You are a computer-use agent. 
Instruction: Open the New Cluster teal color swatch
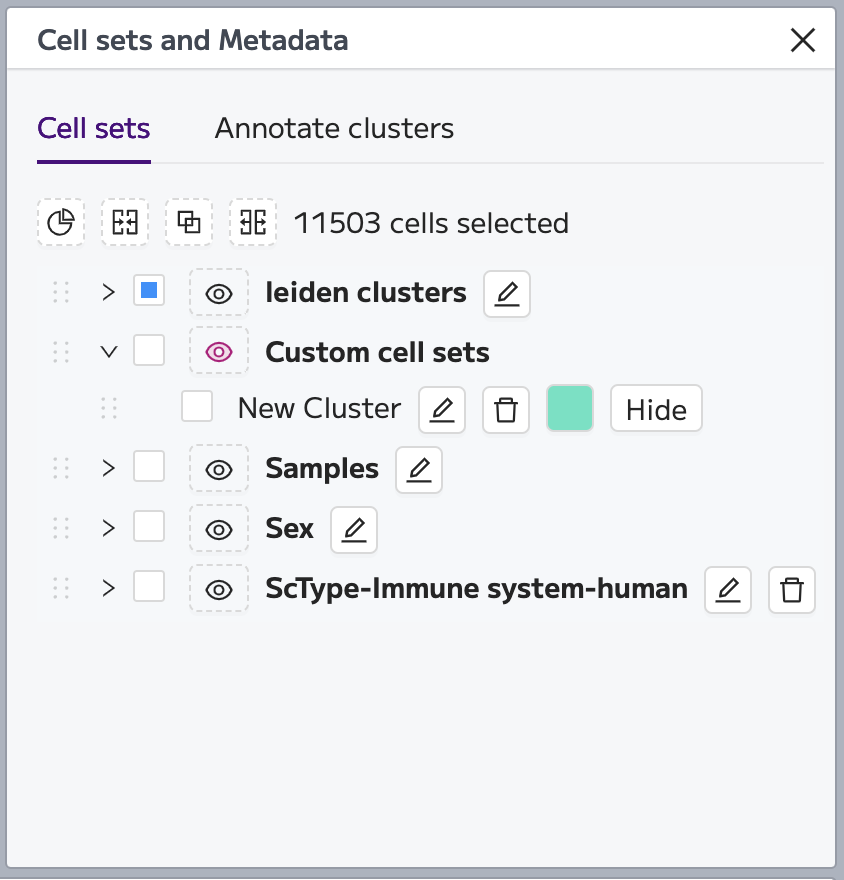click(x=570, y=409)
